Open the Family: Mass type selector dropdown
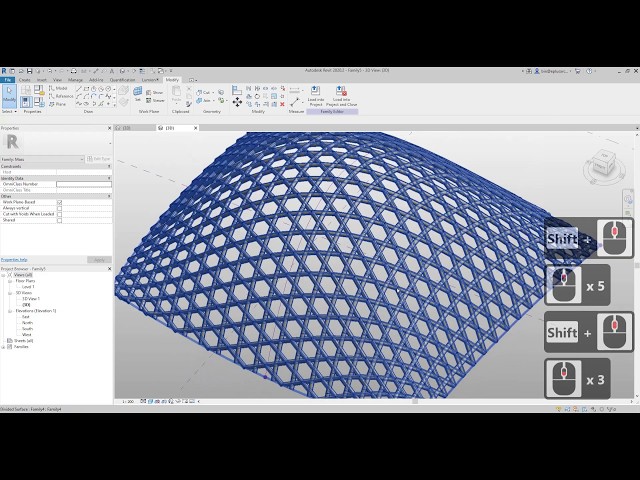 pos(42,159)
